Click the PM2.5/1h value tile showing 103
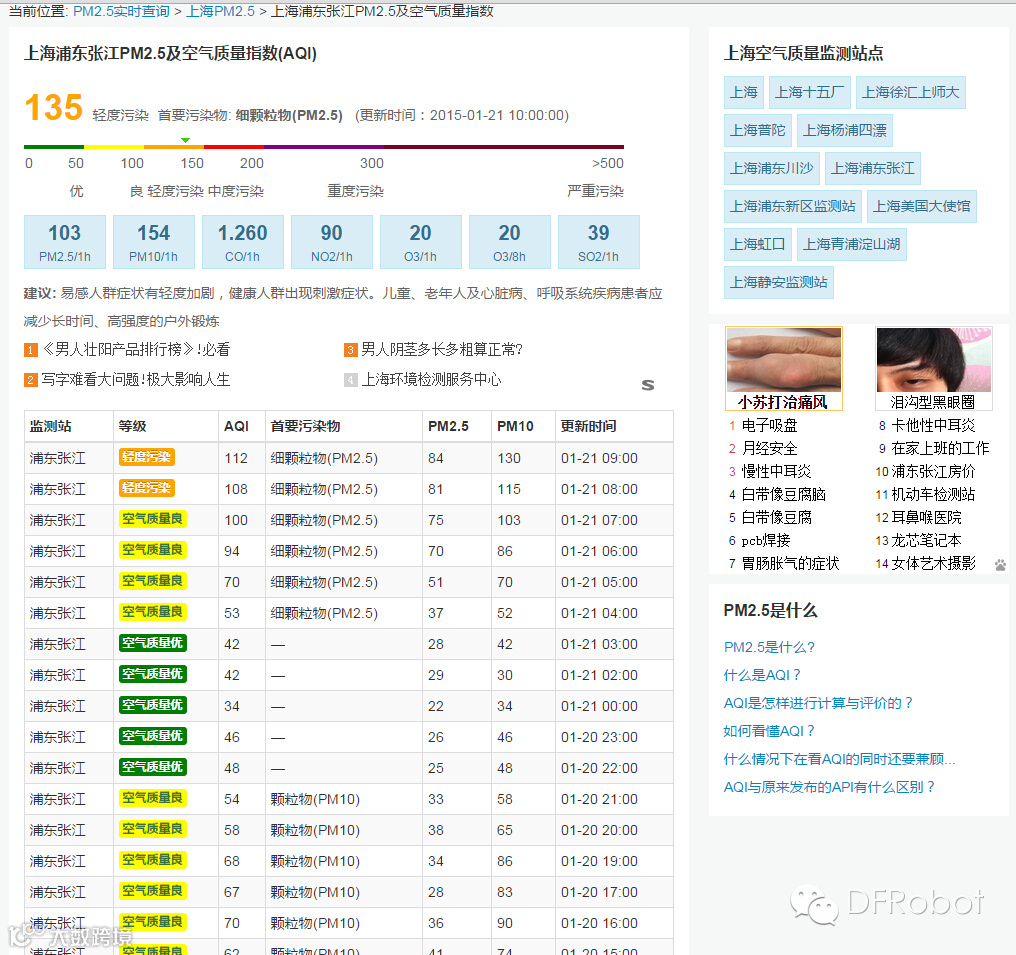 coord(65,242)
